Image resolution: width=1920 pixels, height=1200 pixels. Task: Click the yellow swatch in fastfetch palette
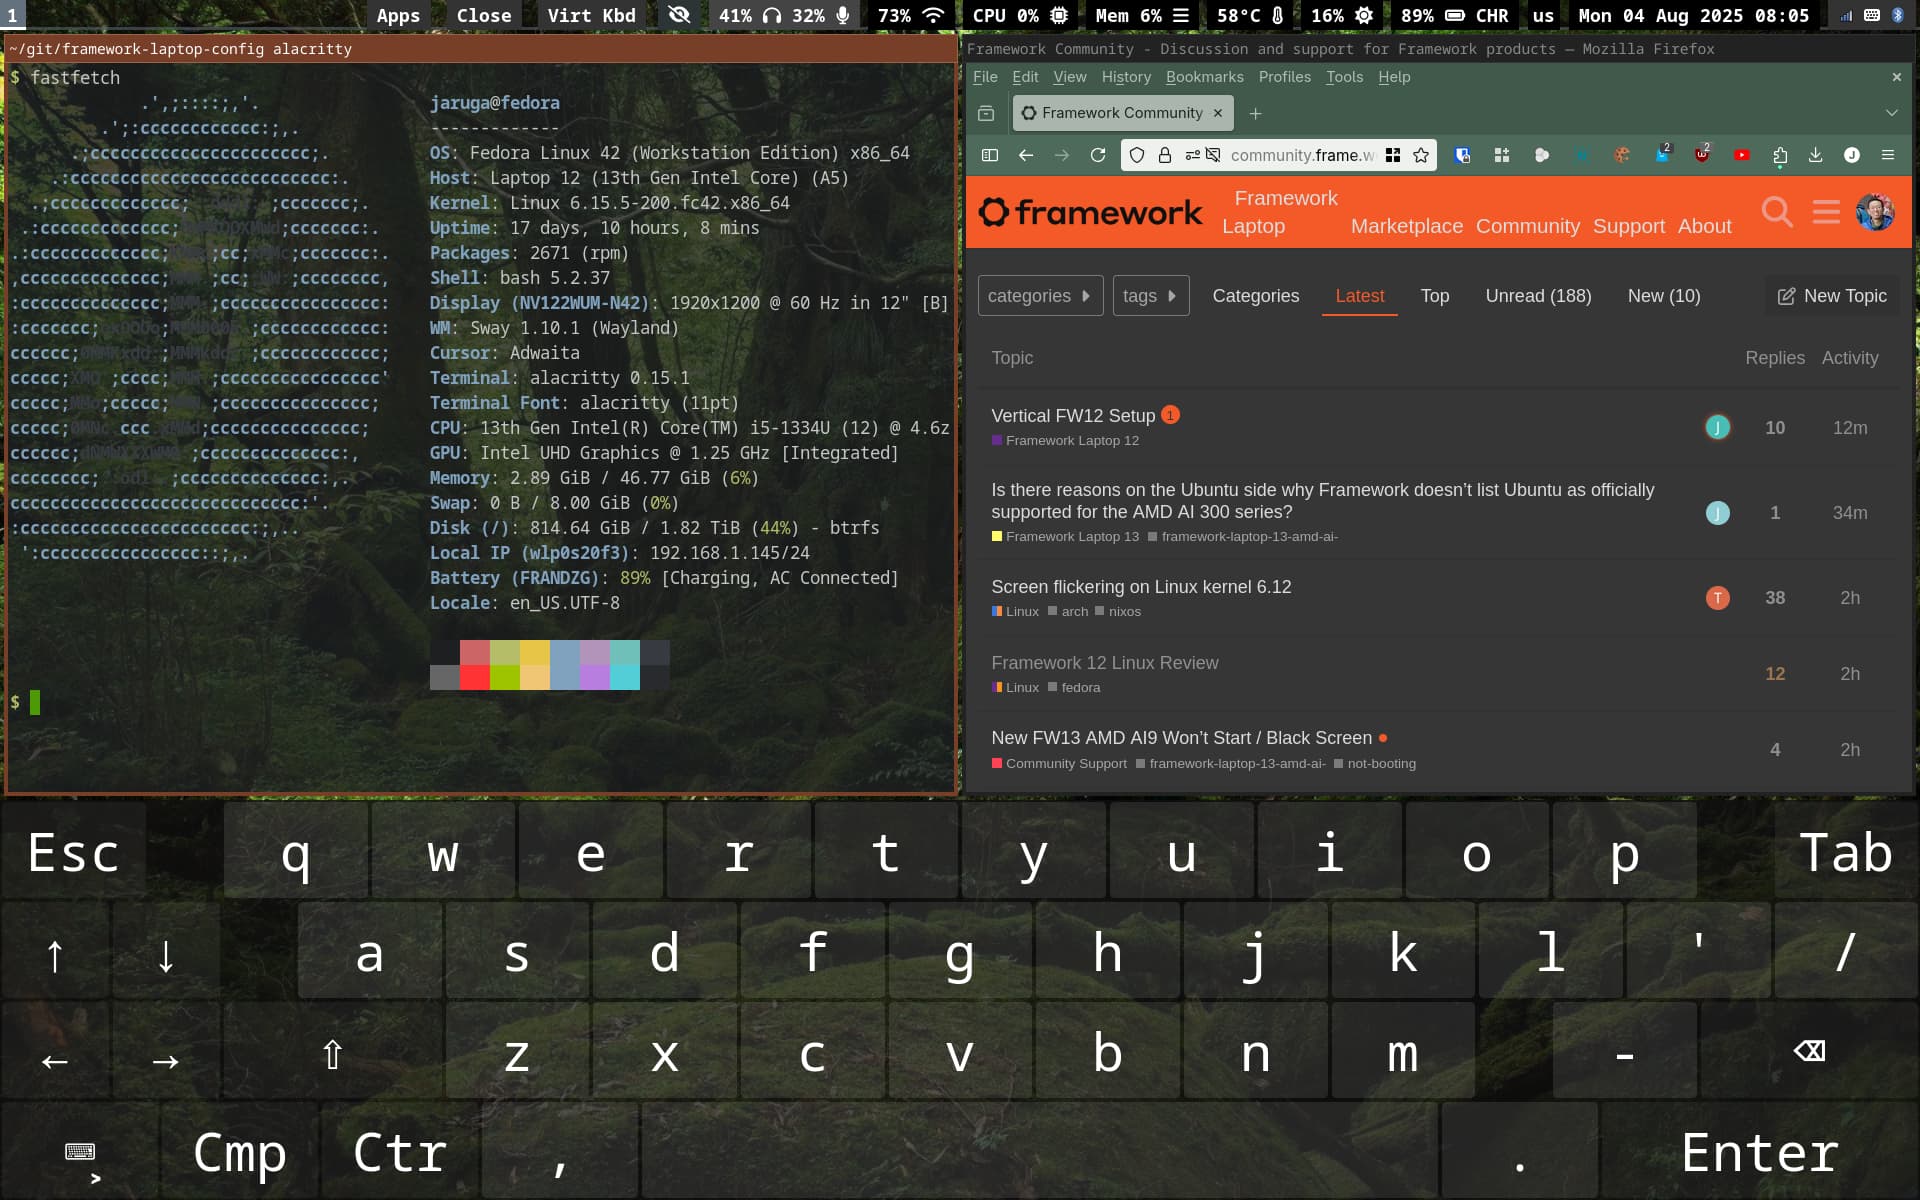point(535,652)
